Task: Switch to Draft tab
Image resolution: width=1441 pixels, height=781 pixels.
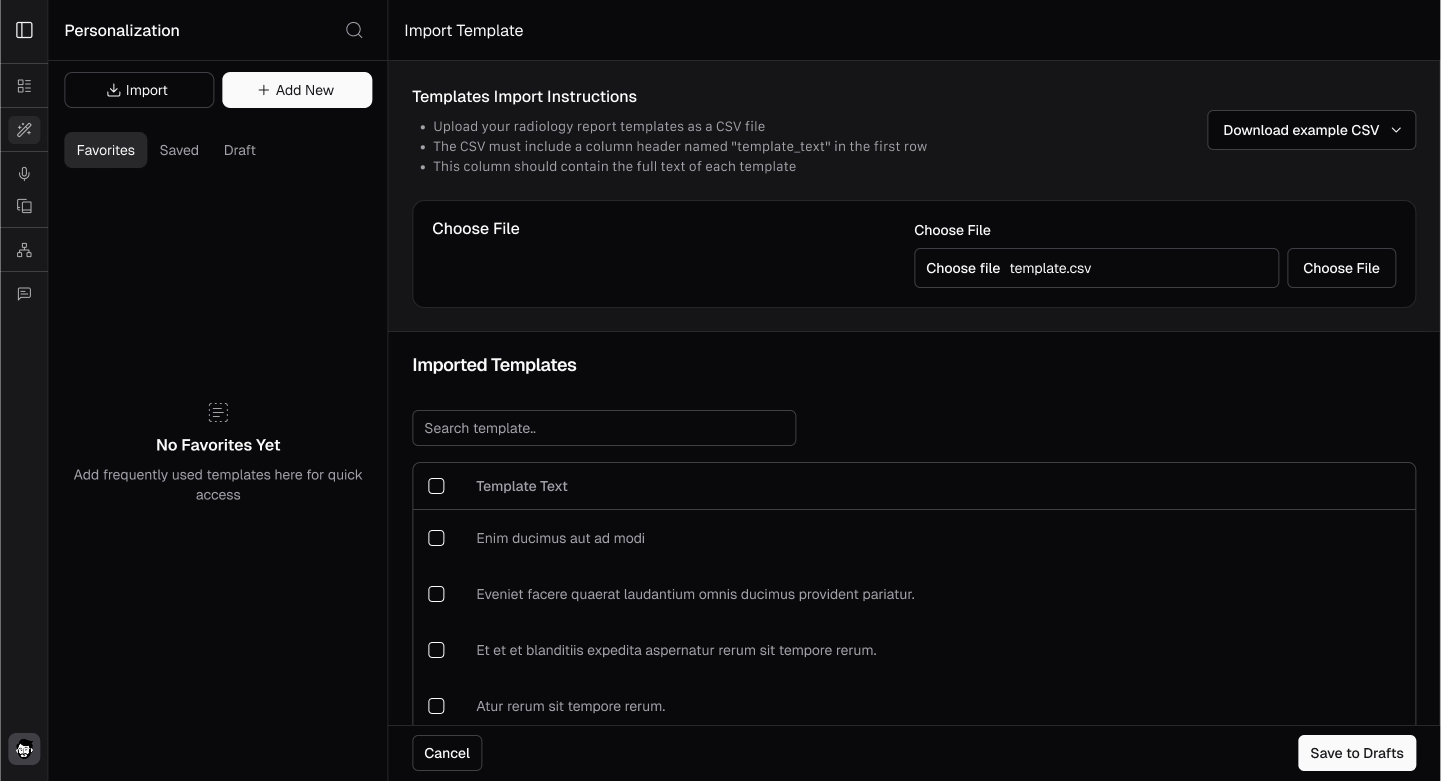Action: [x=240, y=150]
